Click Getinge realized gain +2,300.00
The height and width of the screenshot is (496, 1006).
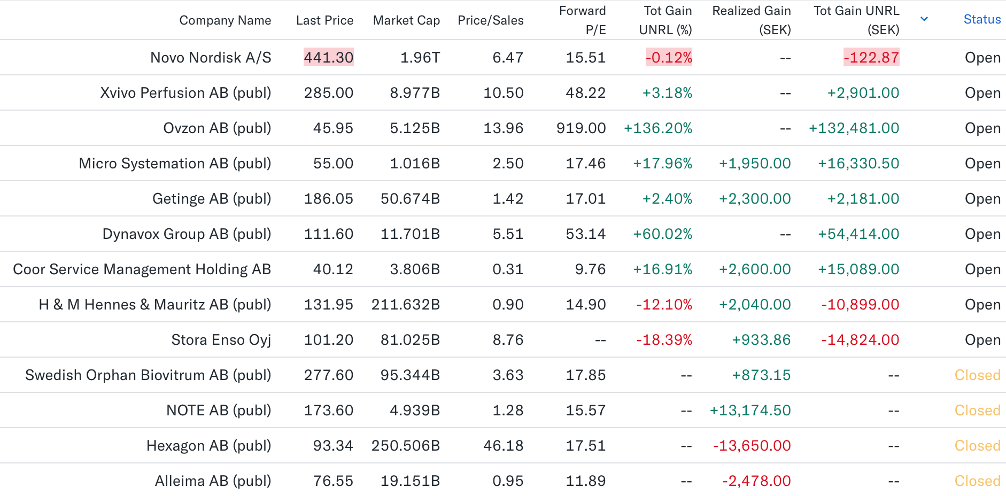[x=754, y=198]
